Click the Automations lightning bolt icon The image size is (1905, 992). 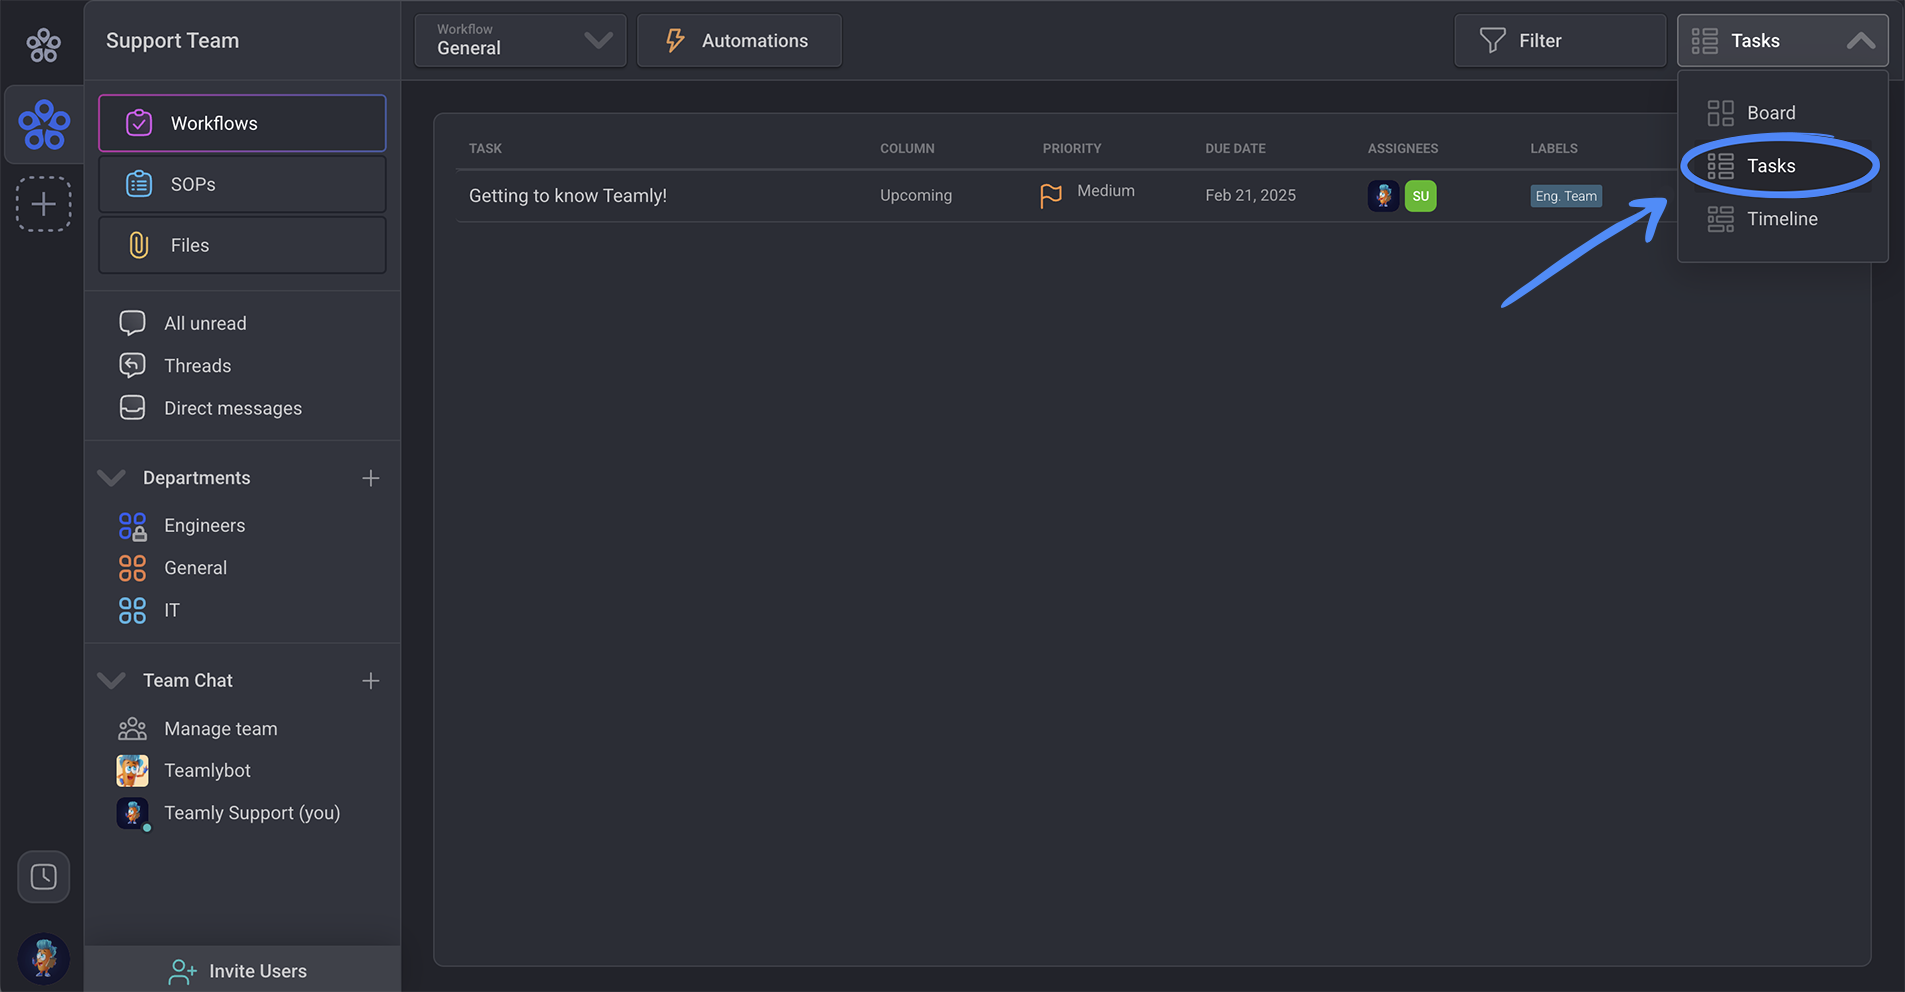tap(675, 41)
